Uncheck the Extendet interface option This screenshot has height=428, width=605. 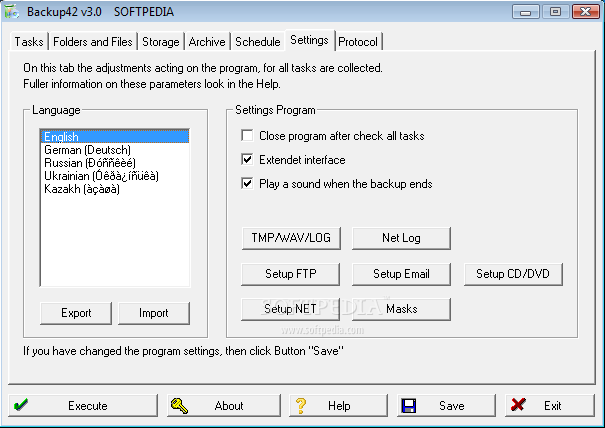247,159
